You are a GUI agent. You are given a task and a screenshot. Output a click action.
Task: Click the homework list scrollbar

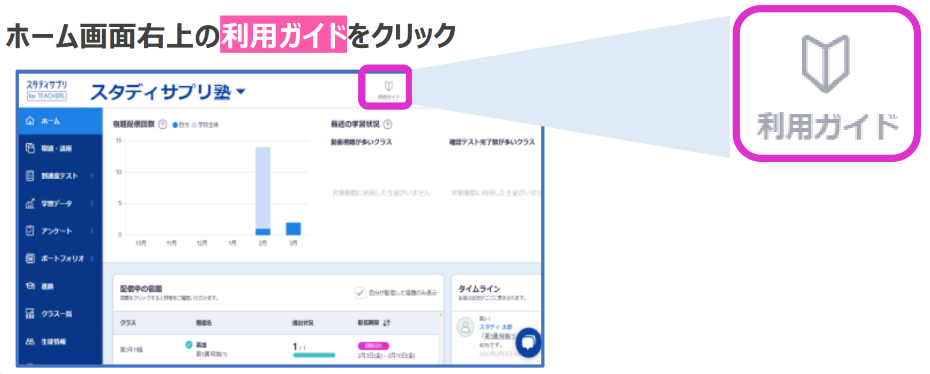(441, 338)
